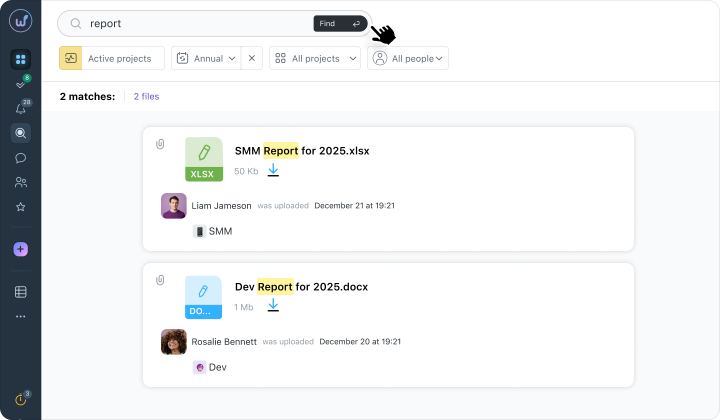Click the purple plus create button

[21, 249]
